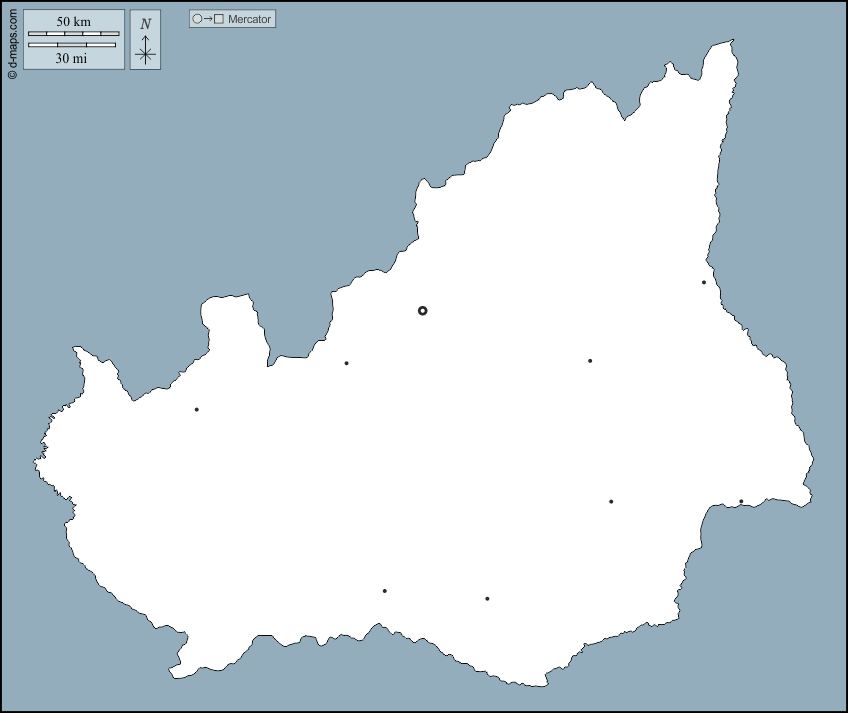Click the square symbol in the projection box
Viewport: 848px width, 713px height.
pos(219,19)
